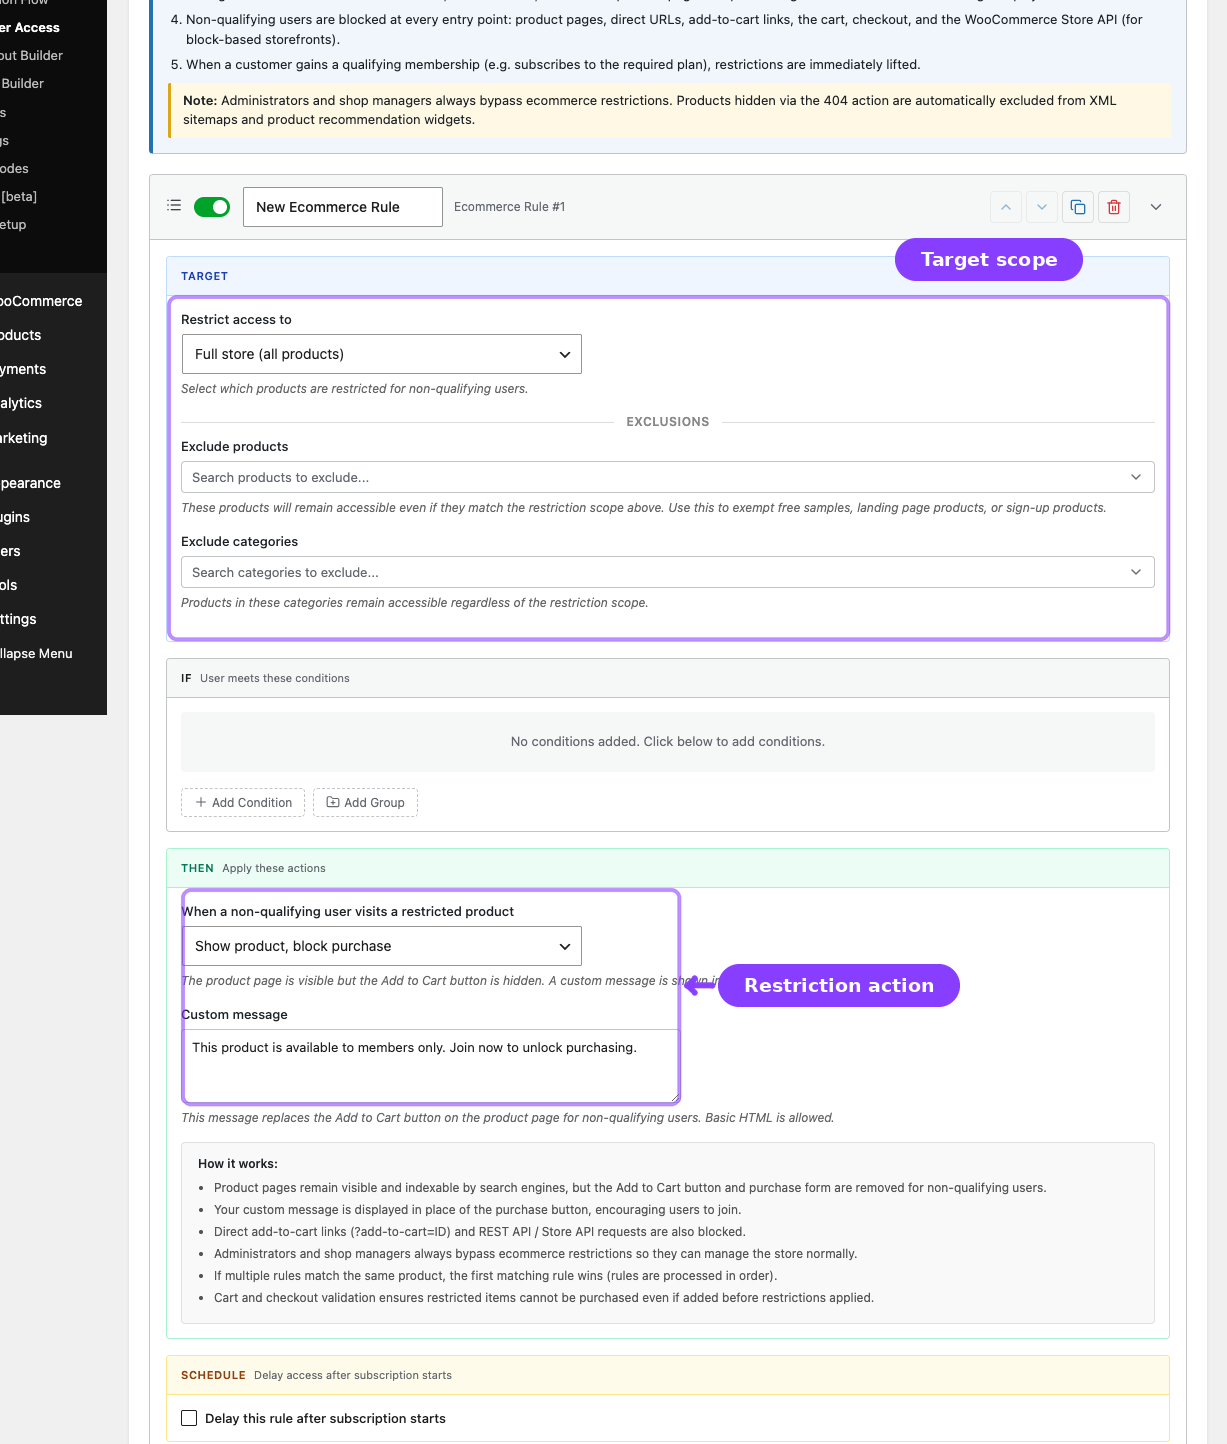
Task: Duplicate the ecommerce rule via copy icon
Action: (1078, 207)
